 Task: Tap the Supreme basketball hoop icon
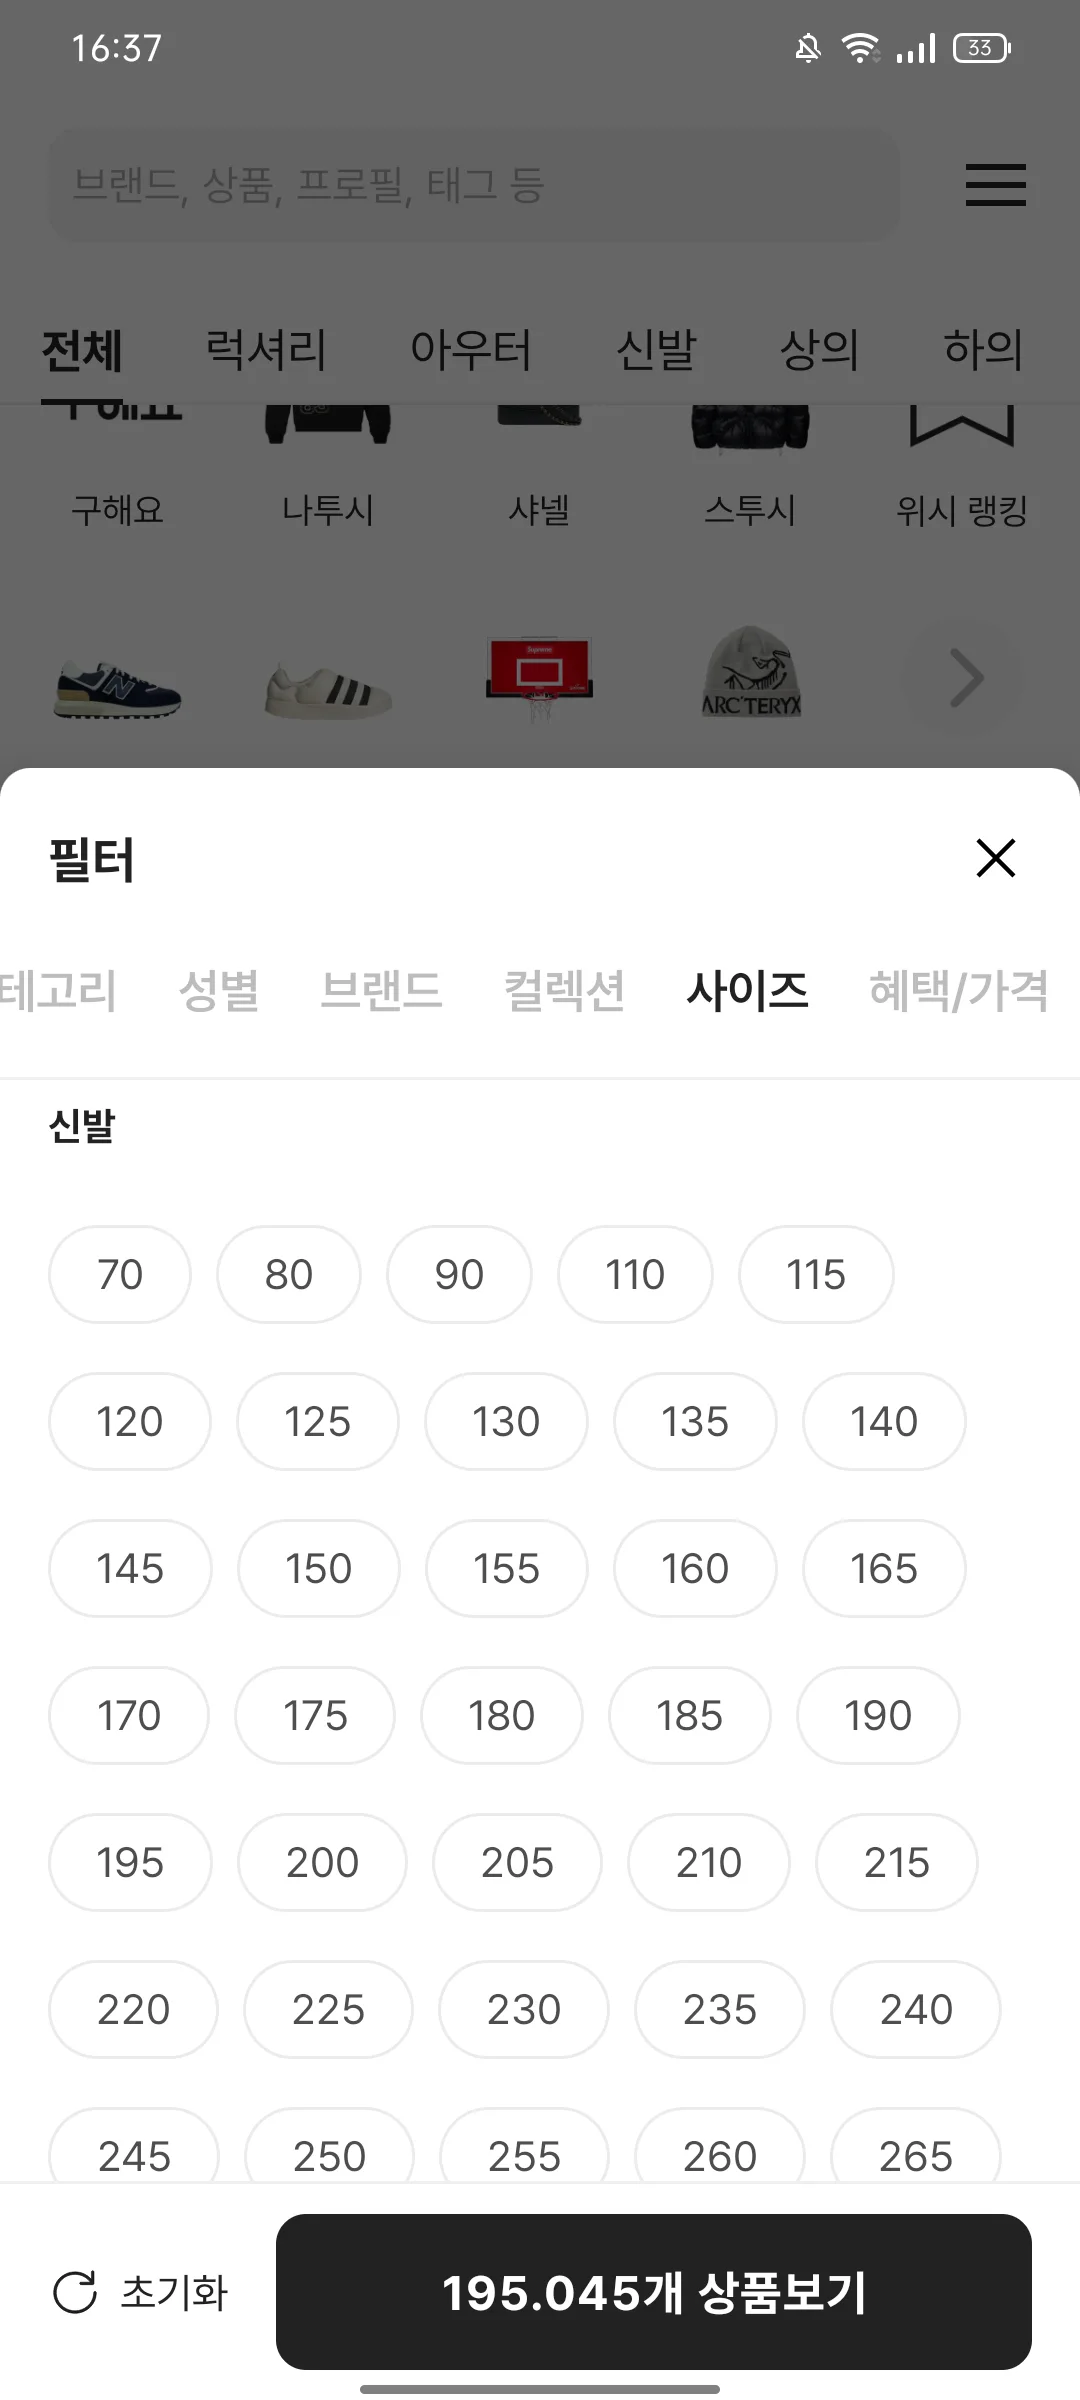coord(540,677)
